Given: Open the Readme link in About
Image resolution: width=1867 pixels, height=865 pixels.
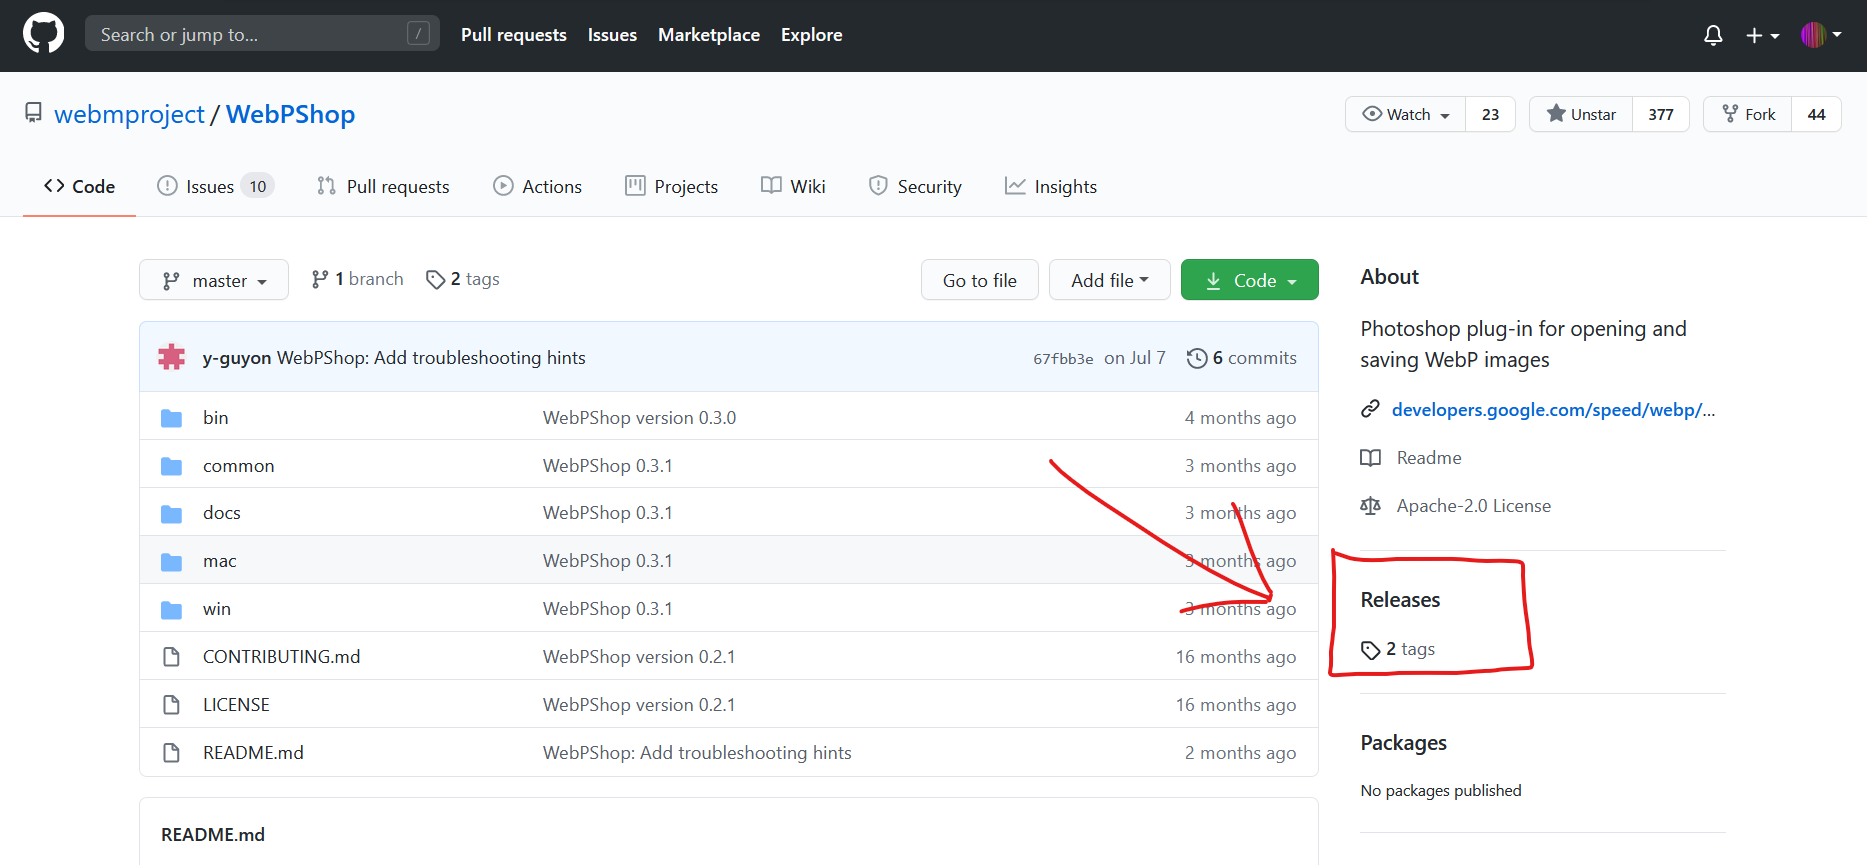Looking at the screenshot, I should 1429,458.
